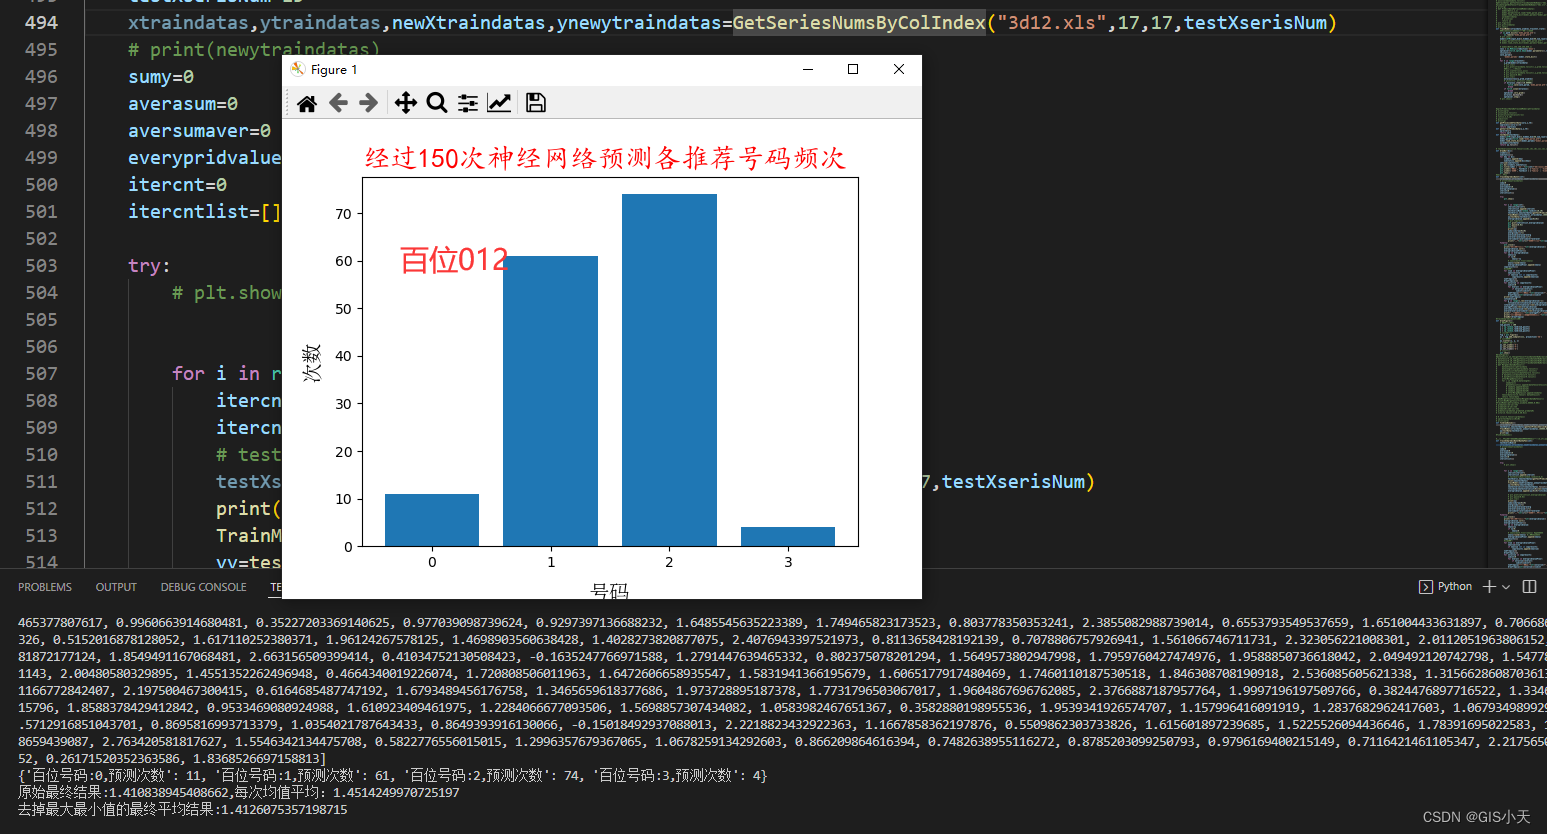Open Configure subplots settings

(x=467, y=103)
